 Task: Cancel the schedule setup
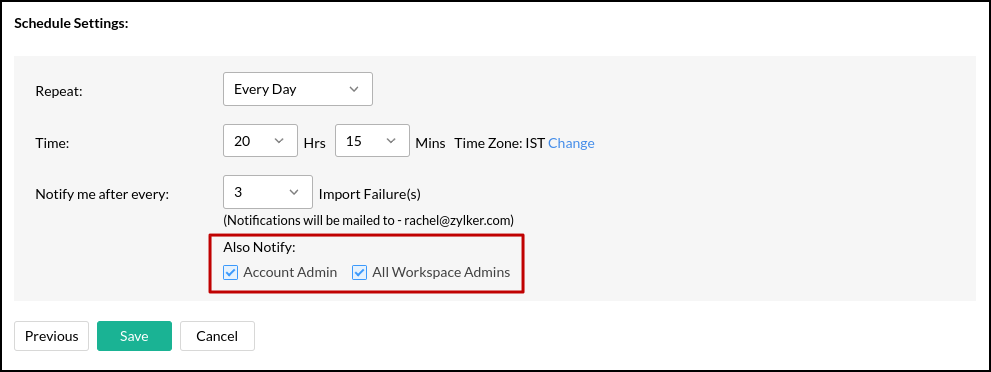pyautogui.click(x=217, y=336)
